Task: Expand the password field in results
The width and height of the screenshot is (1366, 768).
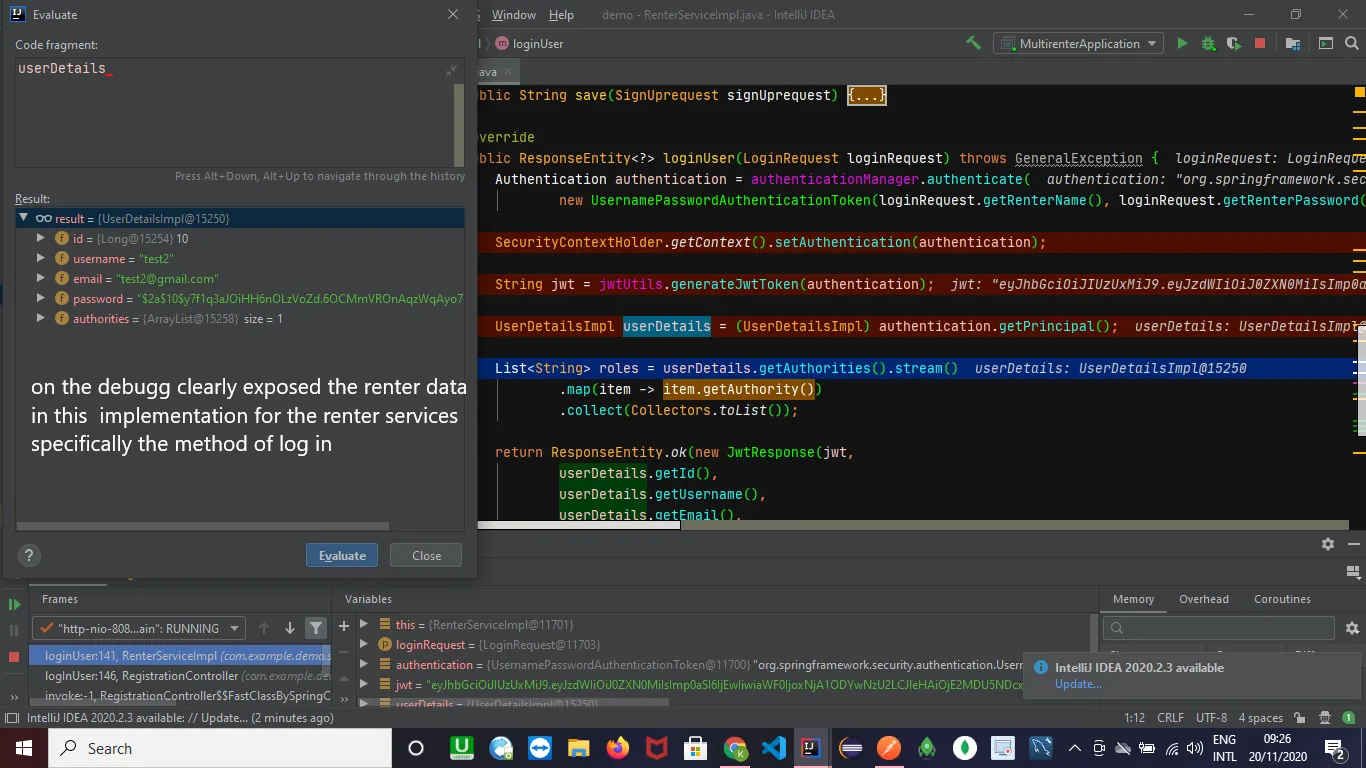Action: (x=41, y=298)
